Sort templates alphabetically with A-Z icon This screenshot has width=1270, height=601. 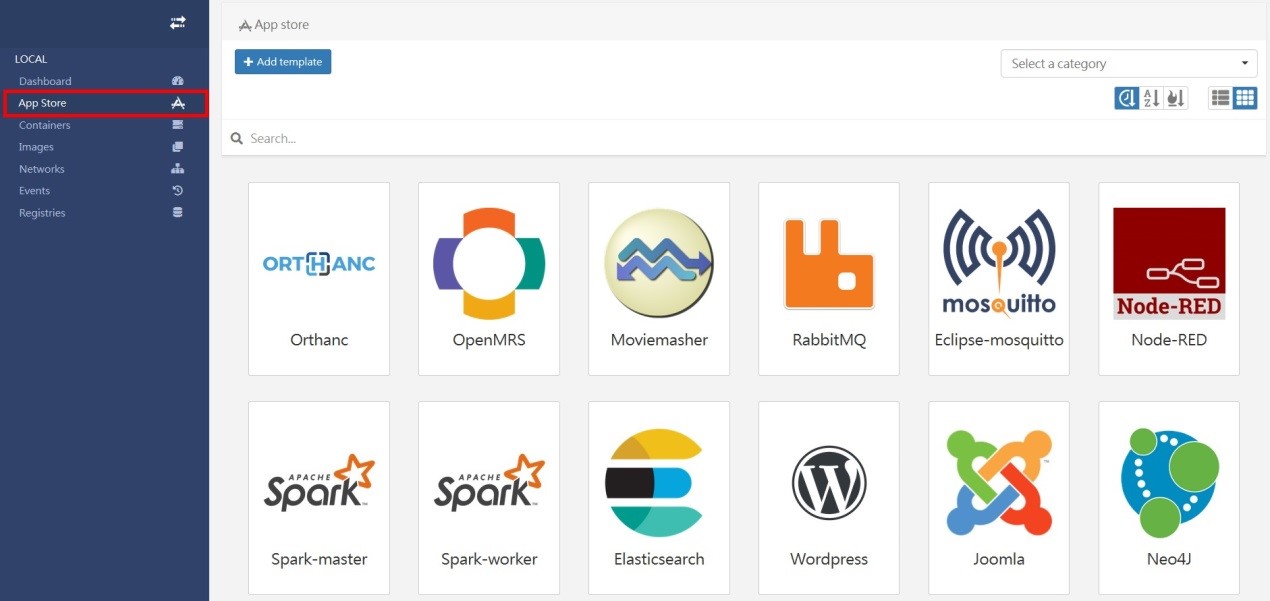pyautogui.click(x=1150, y=97)
